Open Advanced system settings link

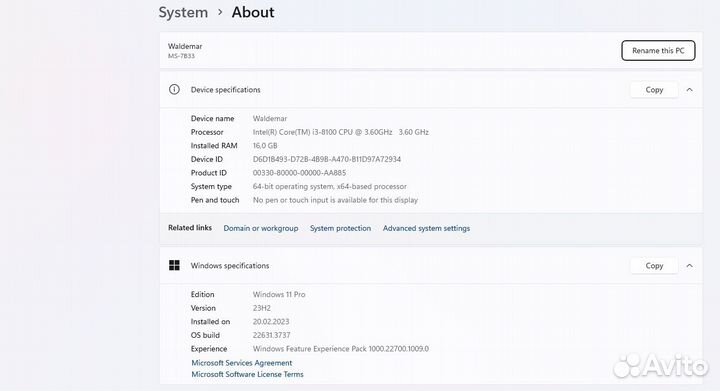click(426, 228)
